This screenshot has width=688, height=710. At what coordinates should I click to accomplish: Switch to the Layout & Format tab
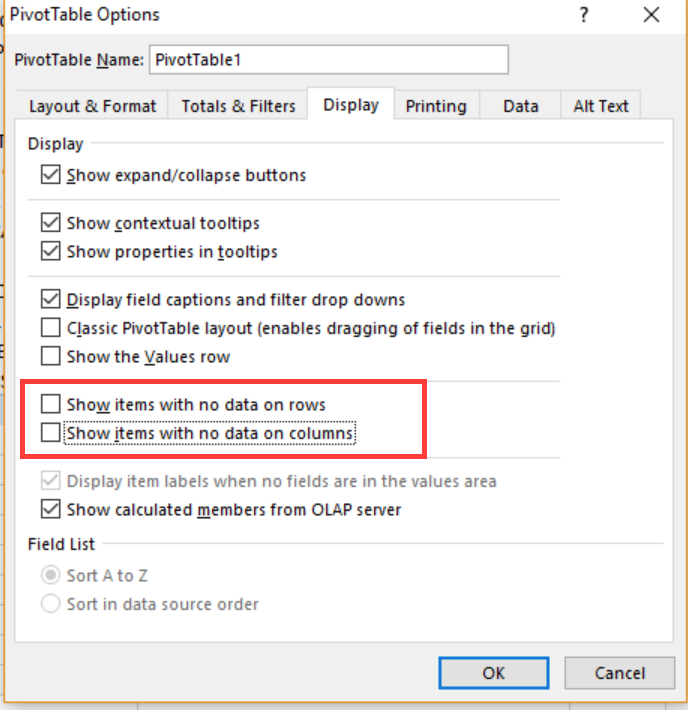pos(92,106)
